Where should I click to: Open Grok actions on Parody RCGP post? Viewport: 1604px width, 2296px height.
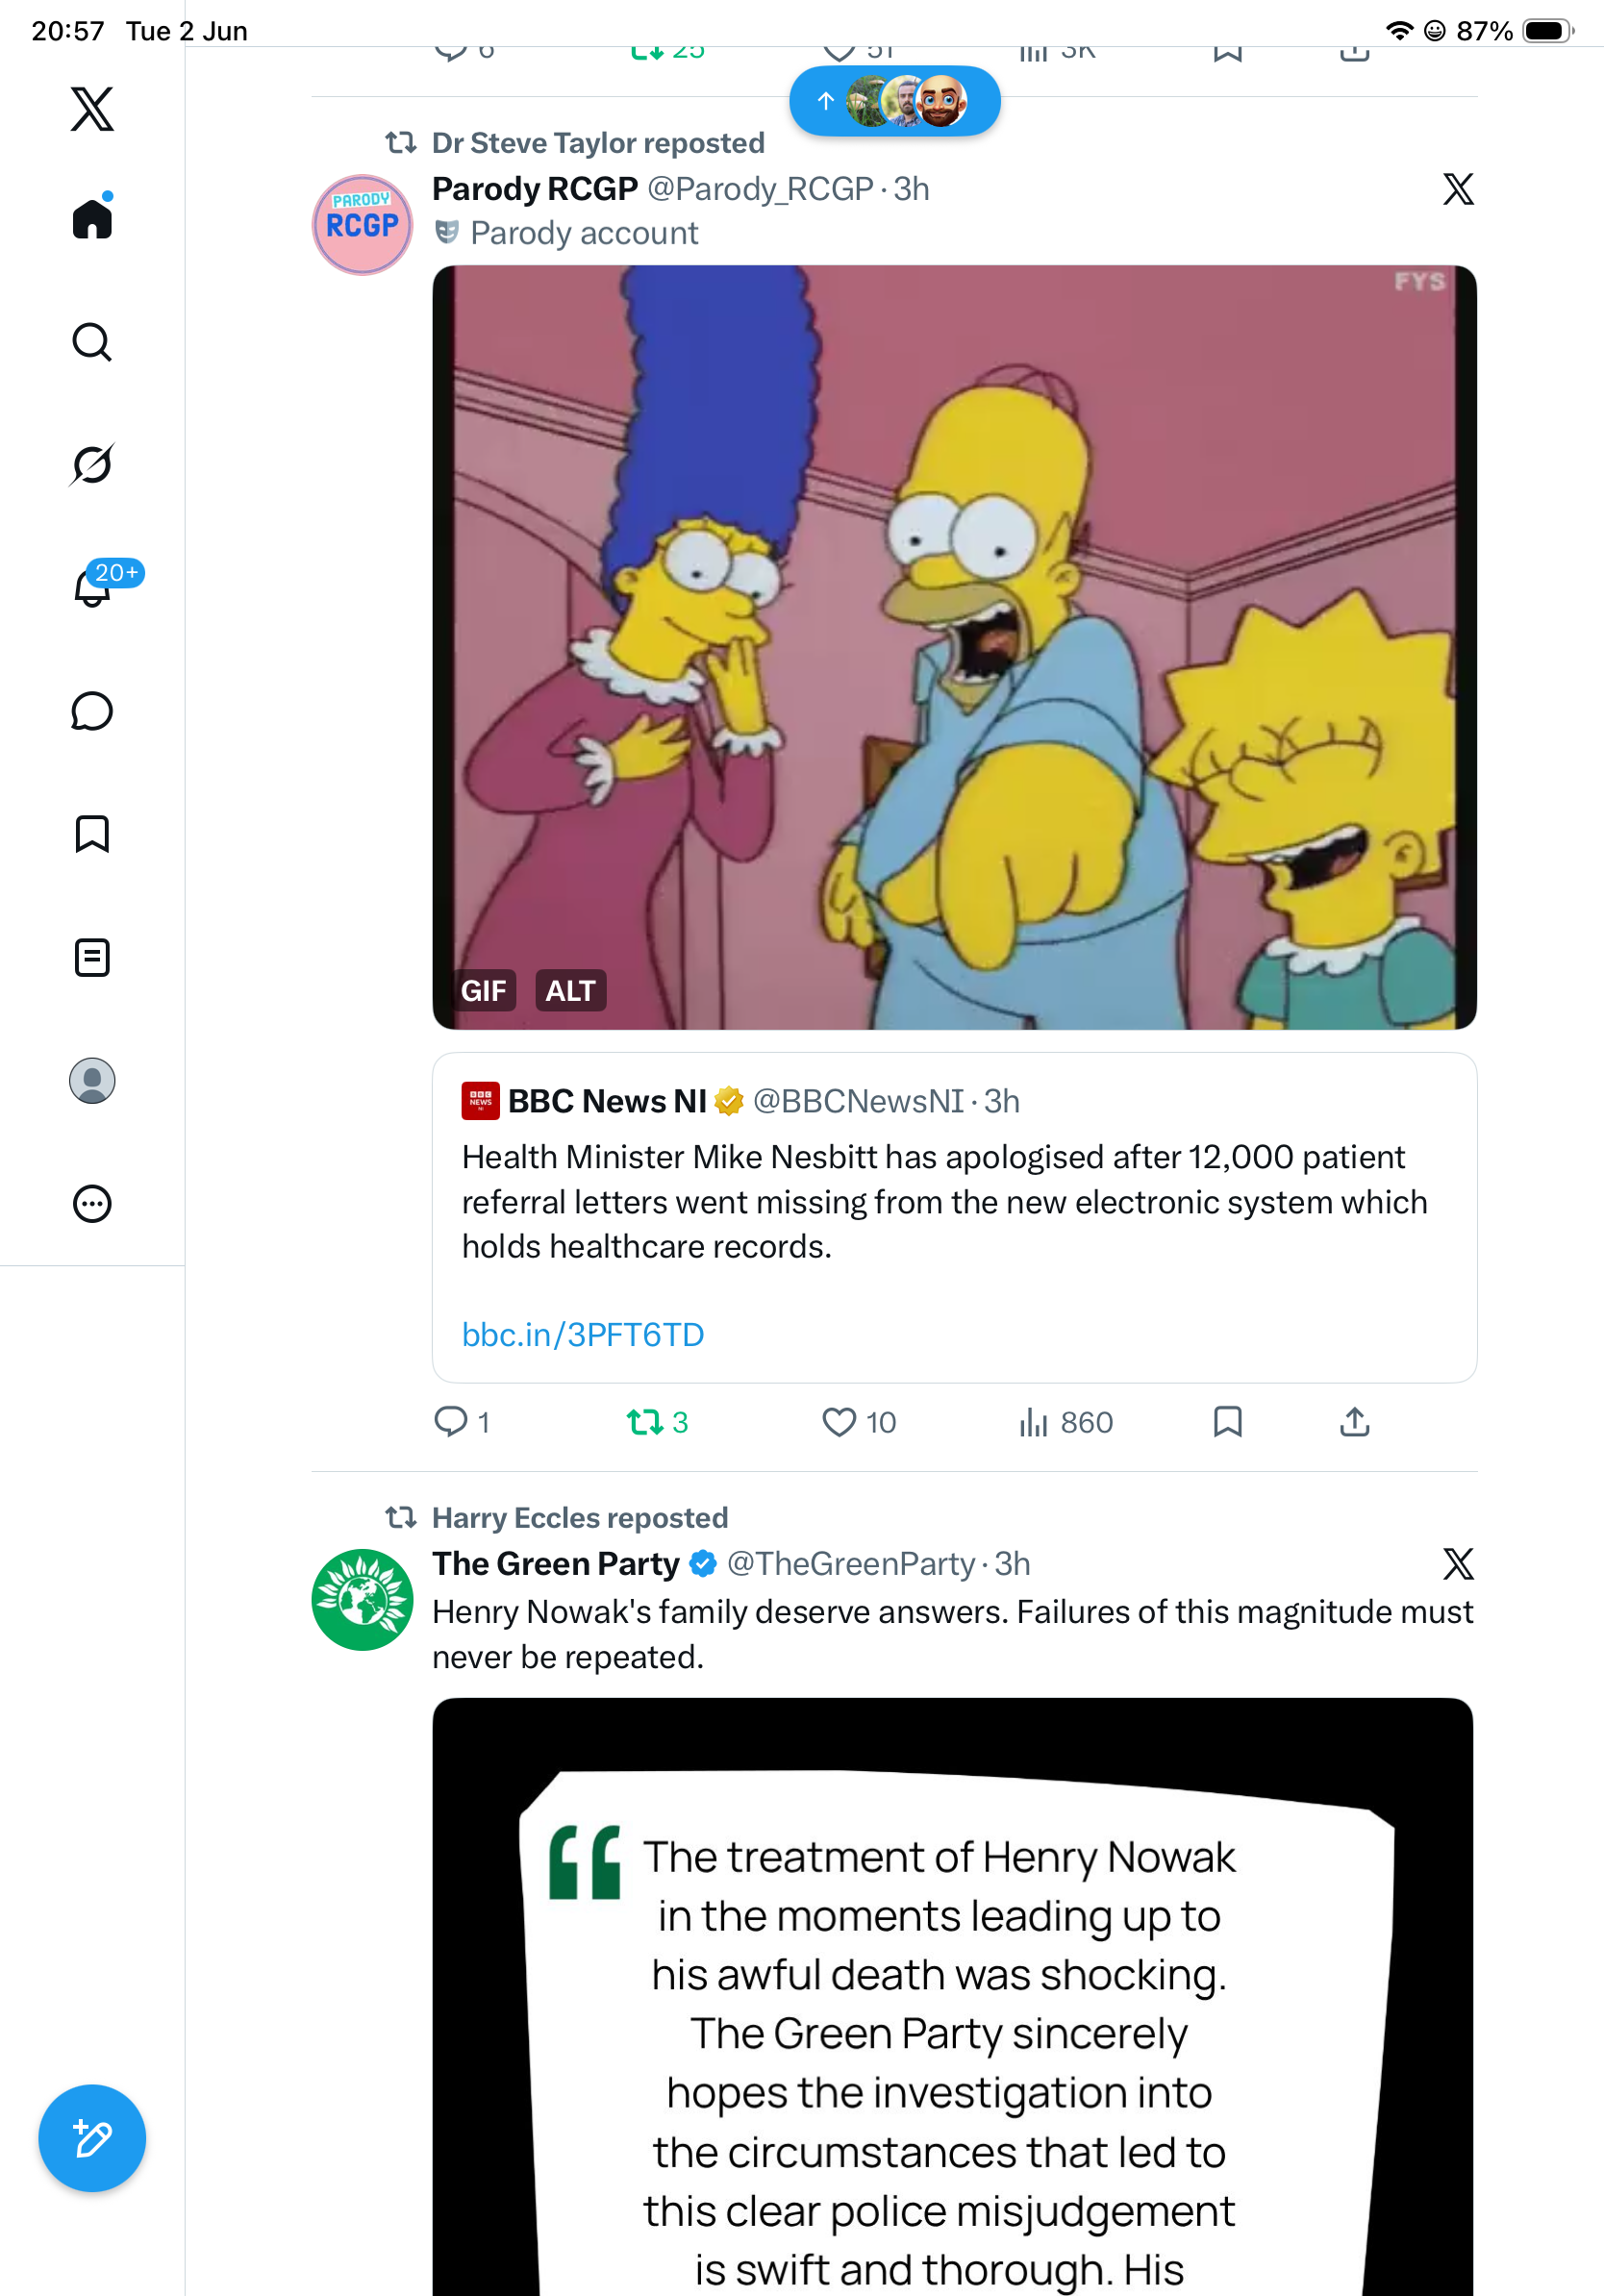[x=1458, y=189]
